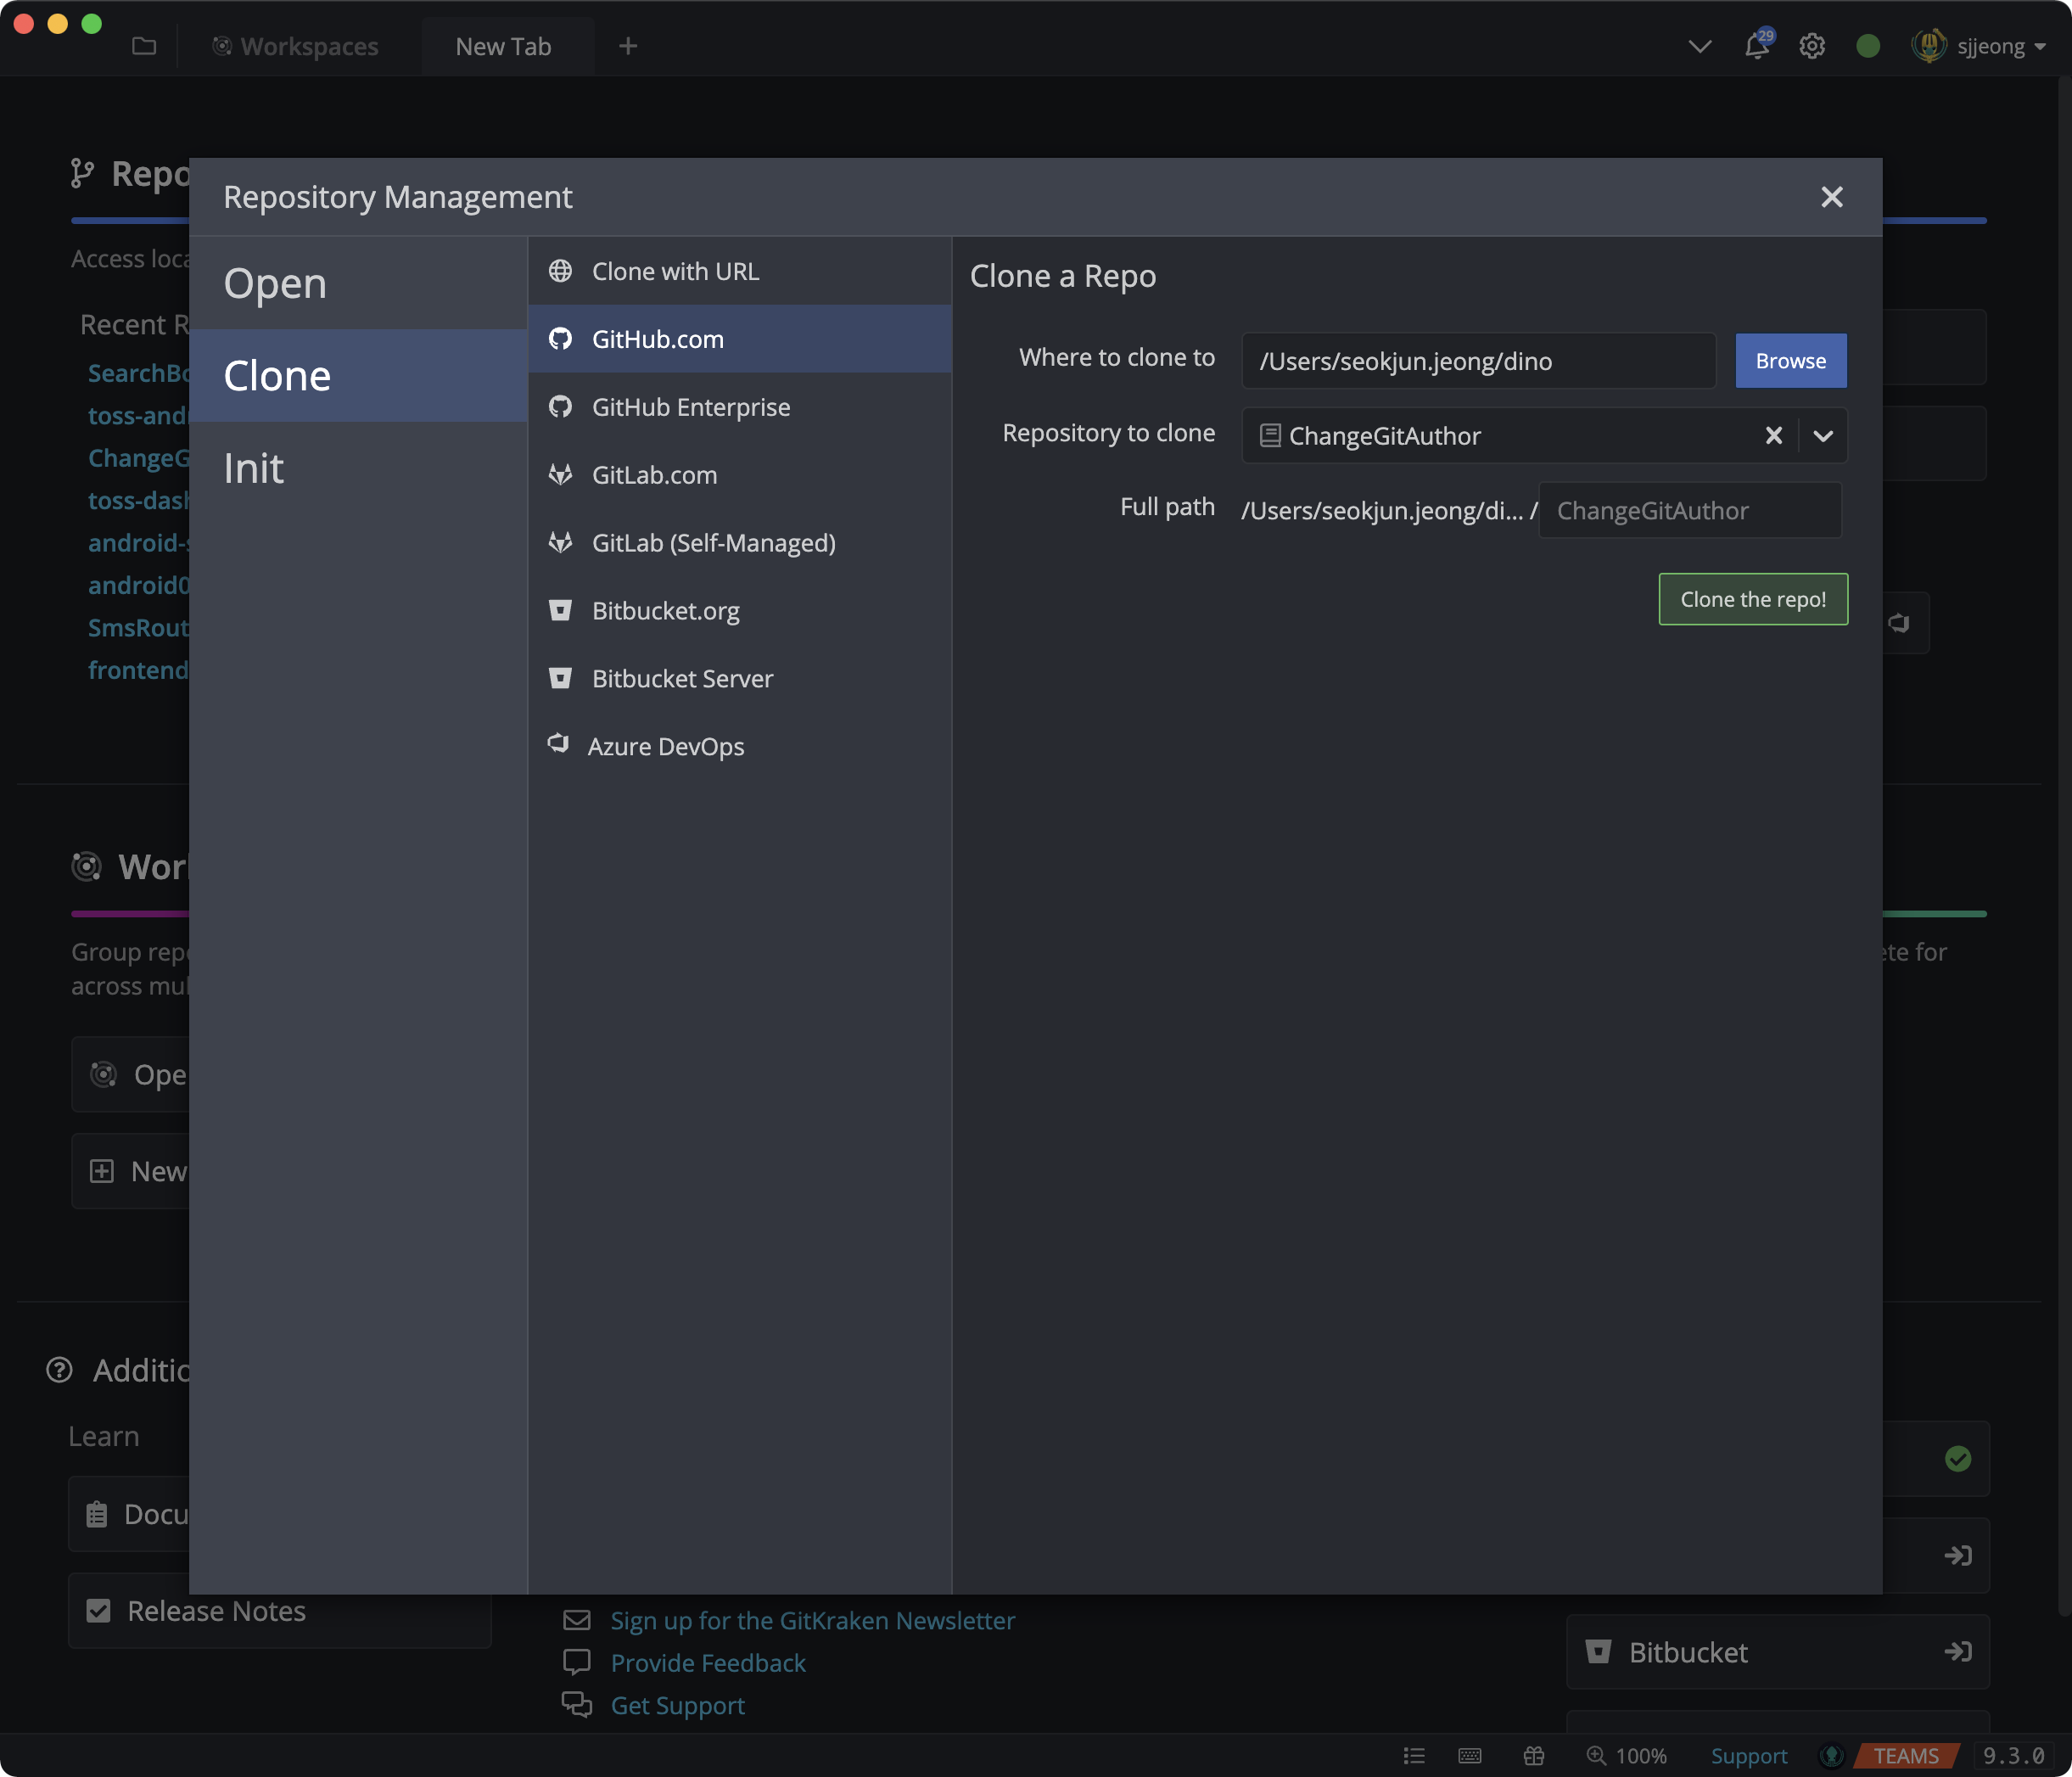This screenshot has height=1777, width=2072.
Task: Click the Browse button
Action: (x=1790, y=361)
